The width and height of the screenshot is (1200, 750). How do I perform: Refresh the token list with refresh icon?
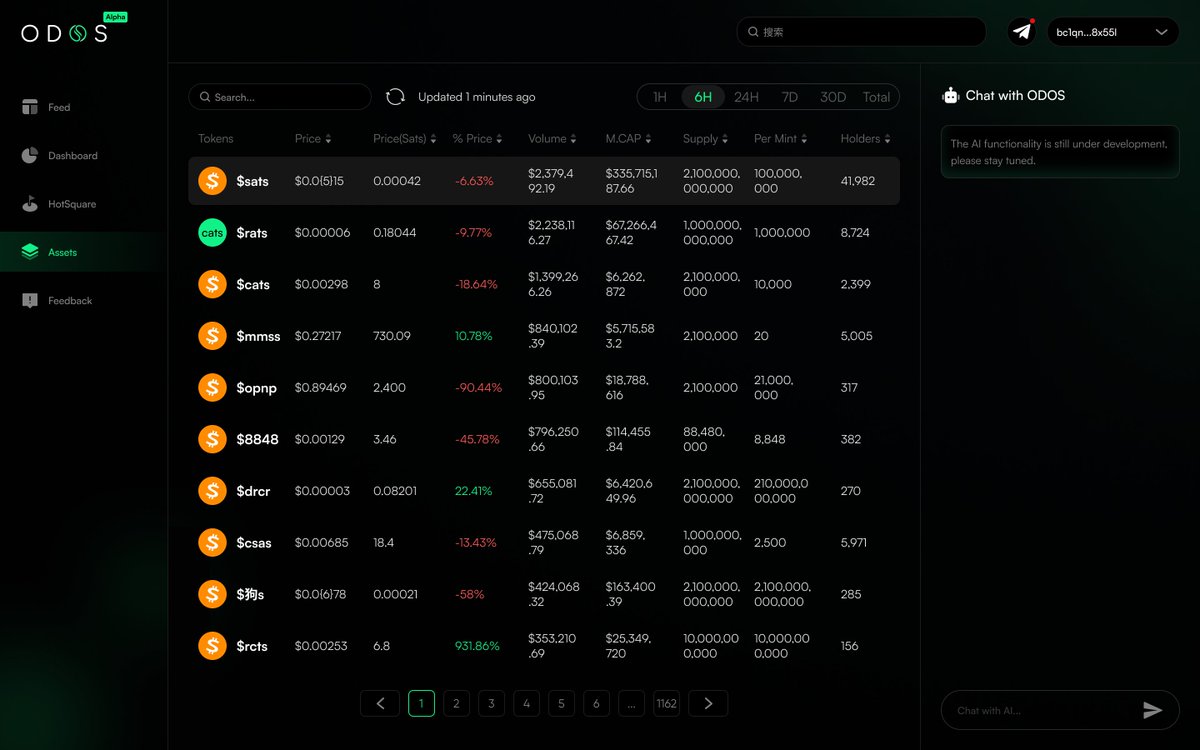[x=395, y=97]
